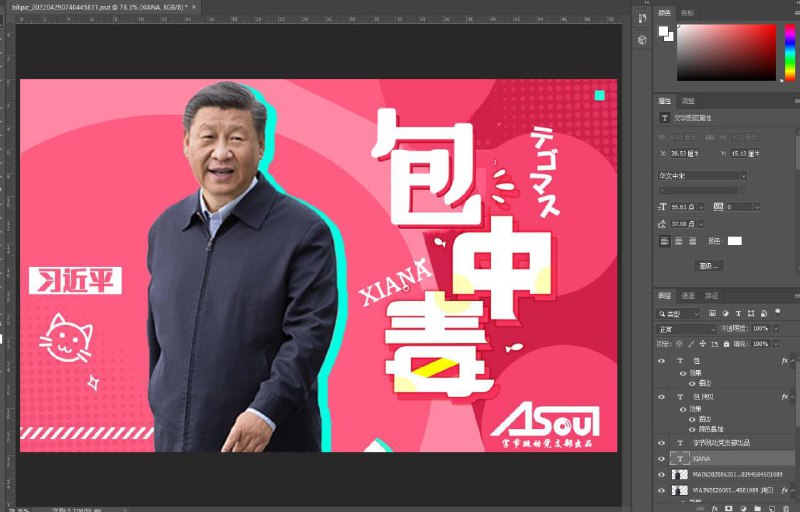
Task: Select the MAIN2020063 layer thumbnail
Action: click(680, 474)
